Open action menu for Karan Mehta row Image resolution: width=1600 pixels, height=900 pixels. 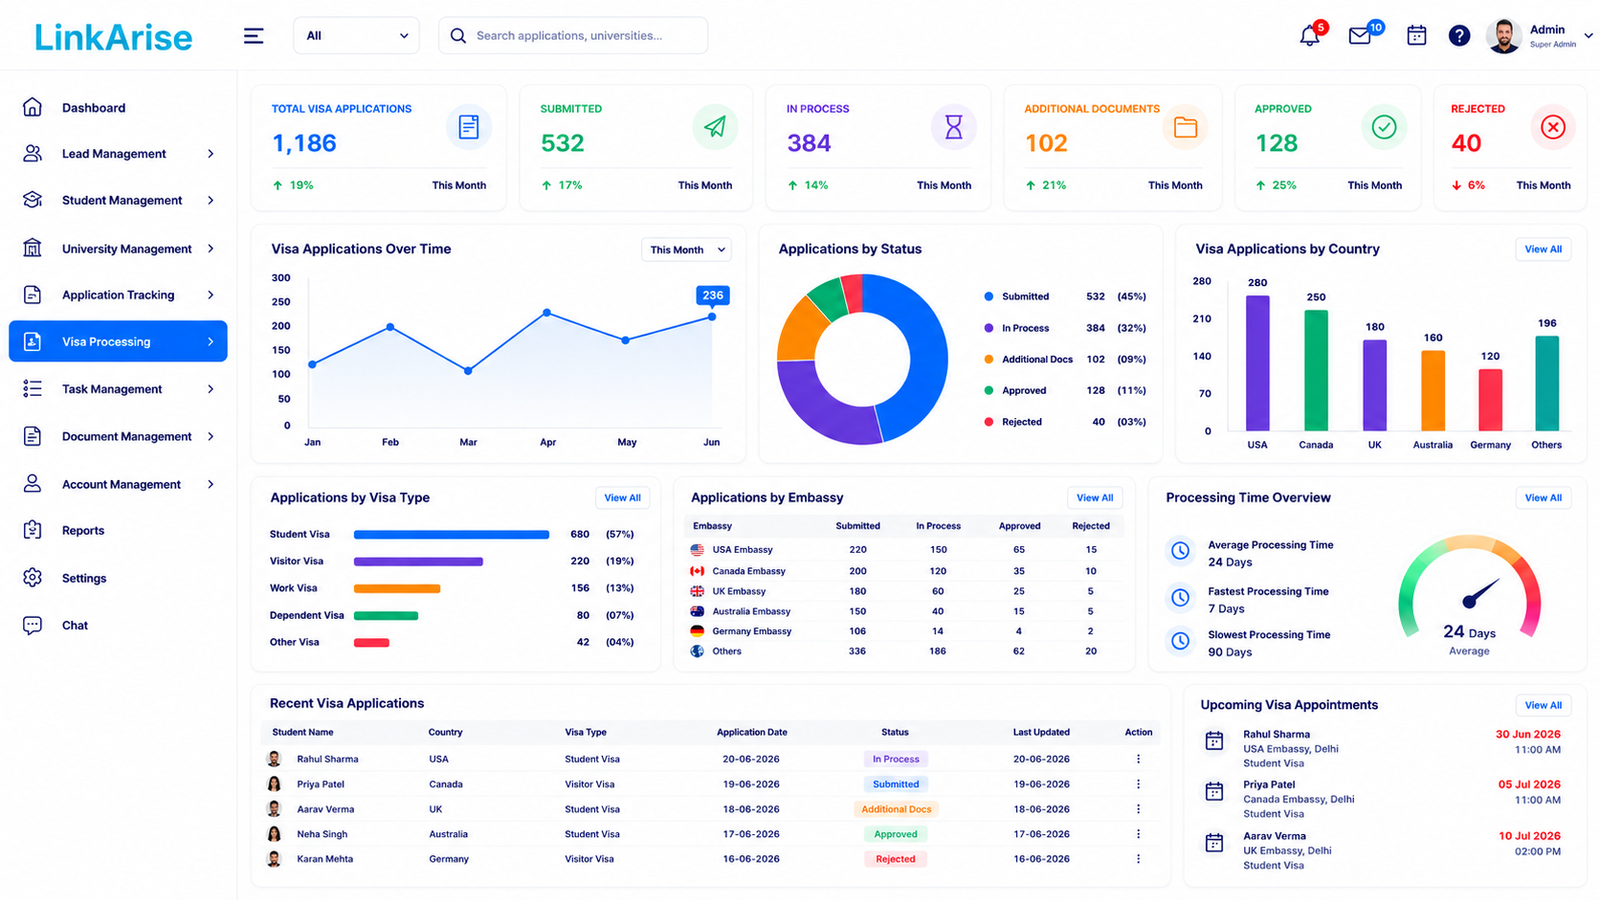[1138, 859]
